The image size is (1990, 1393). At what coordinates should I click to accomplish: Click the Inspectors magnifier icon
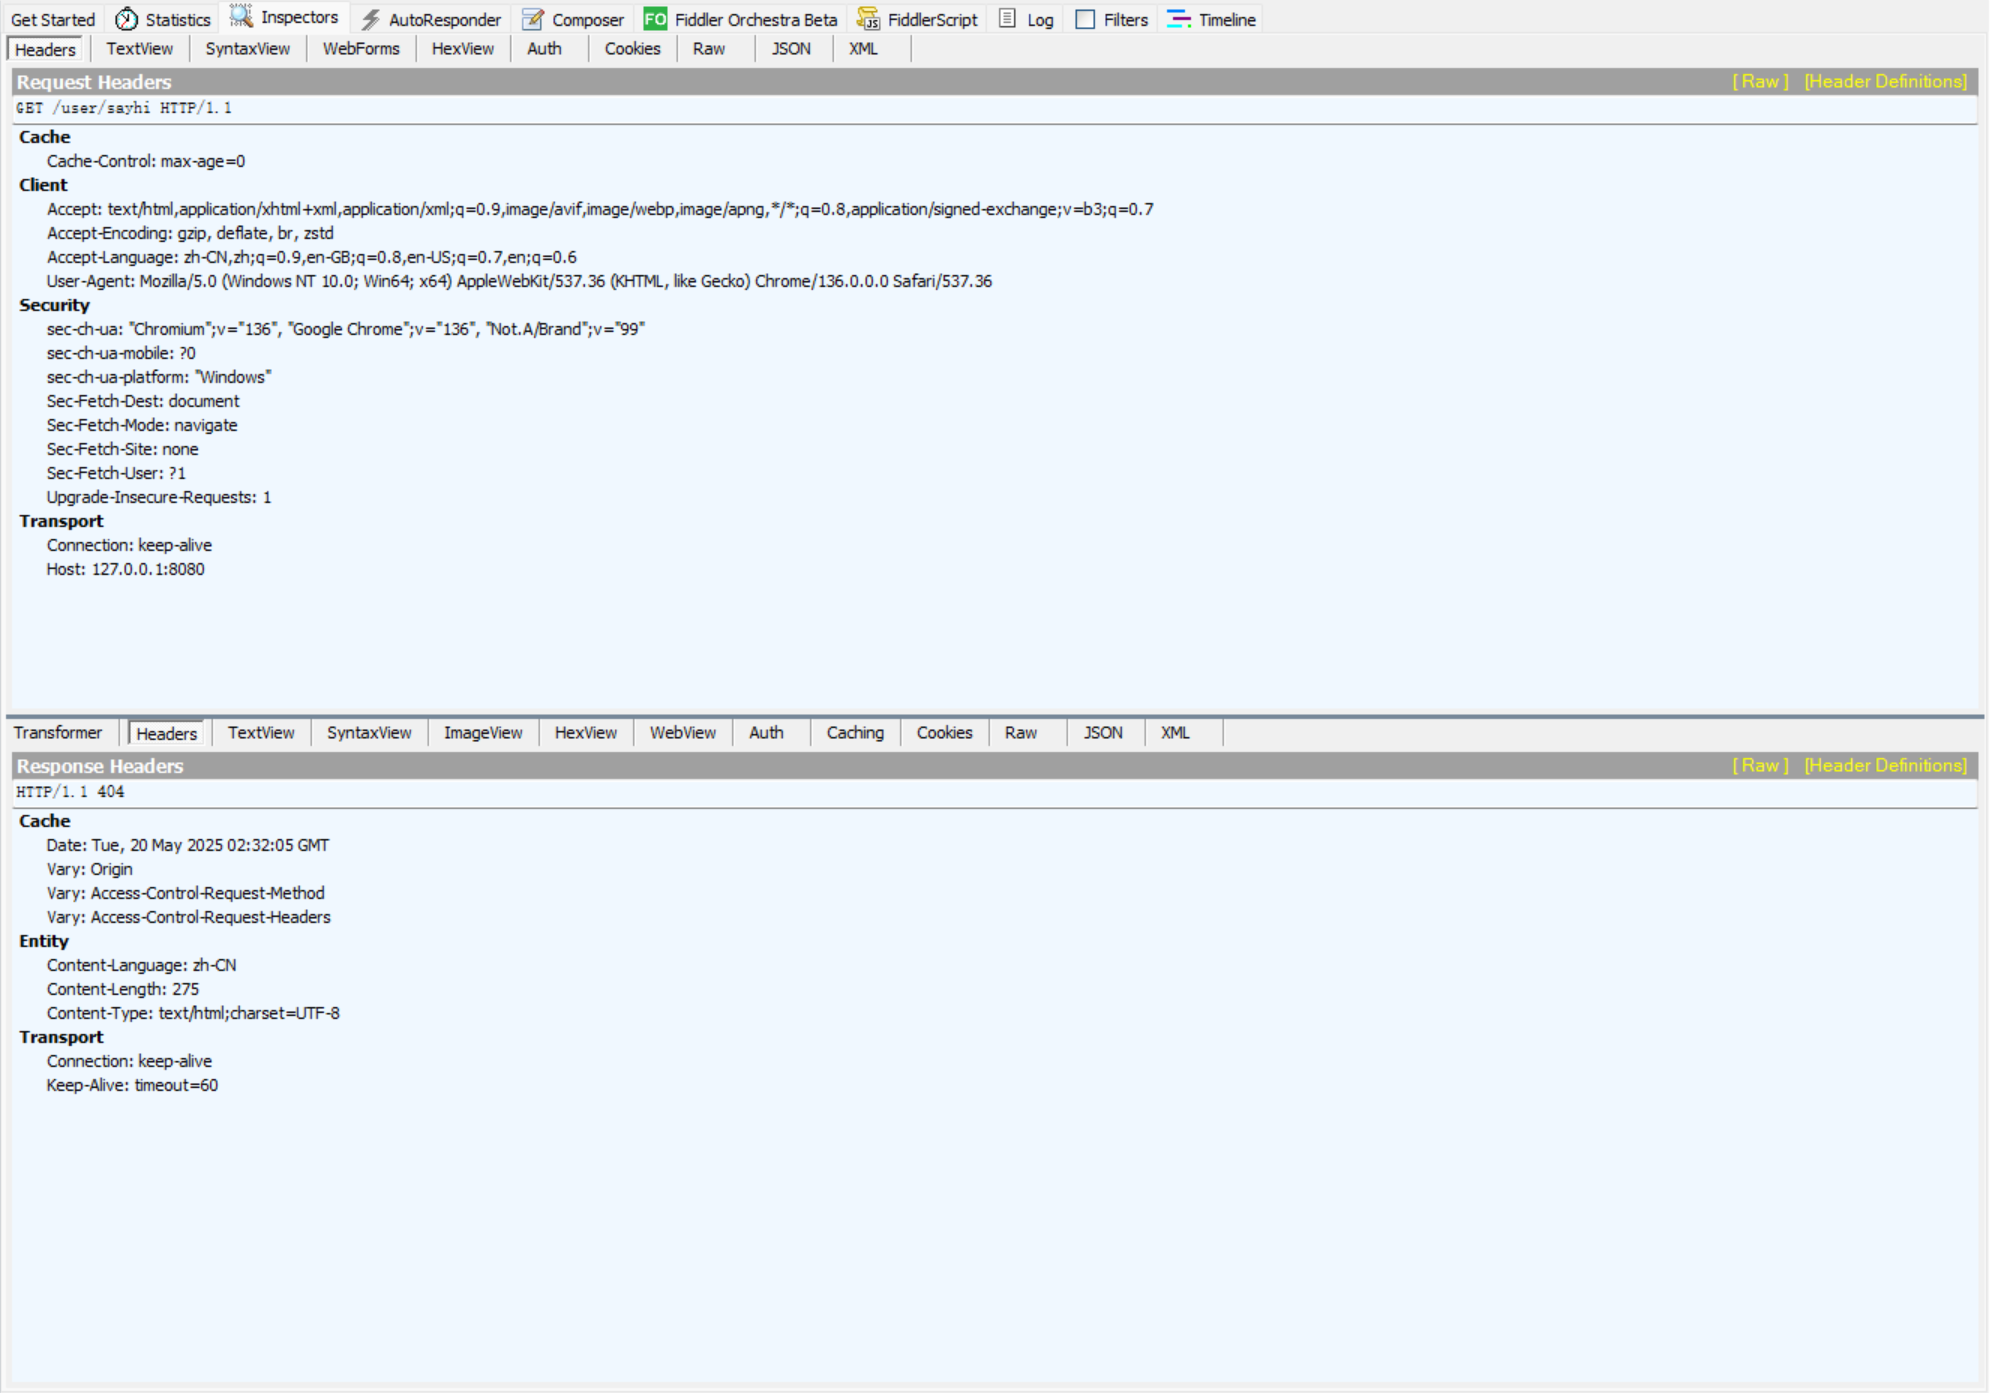pyautogui.click(x=241, y=17)
